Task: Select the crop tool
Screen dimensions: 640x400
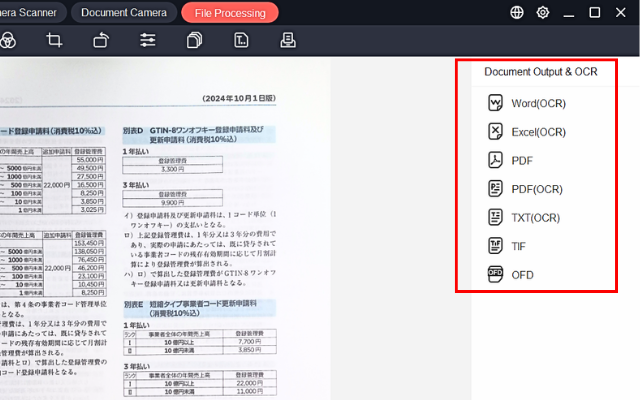Action: [x=55, y=40]
